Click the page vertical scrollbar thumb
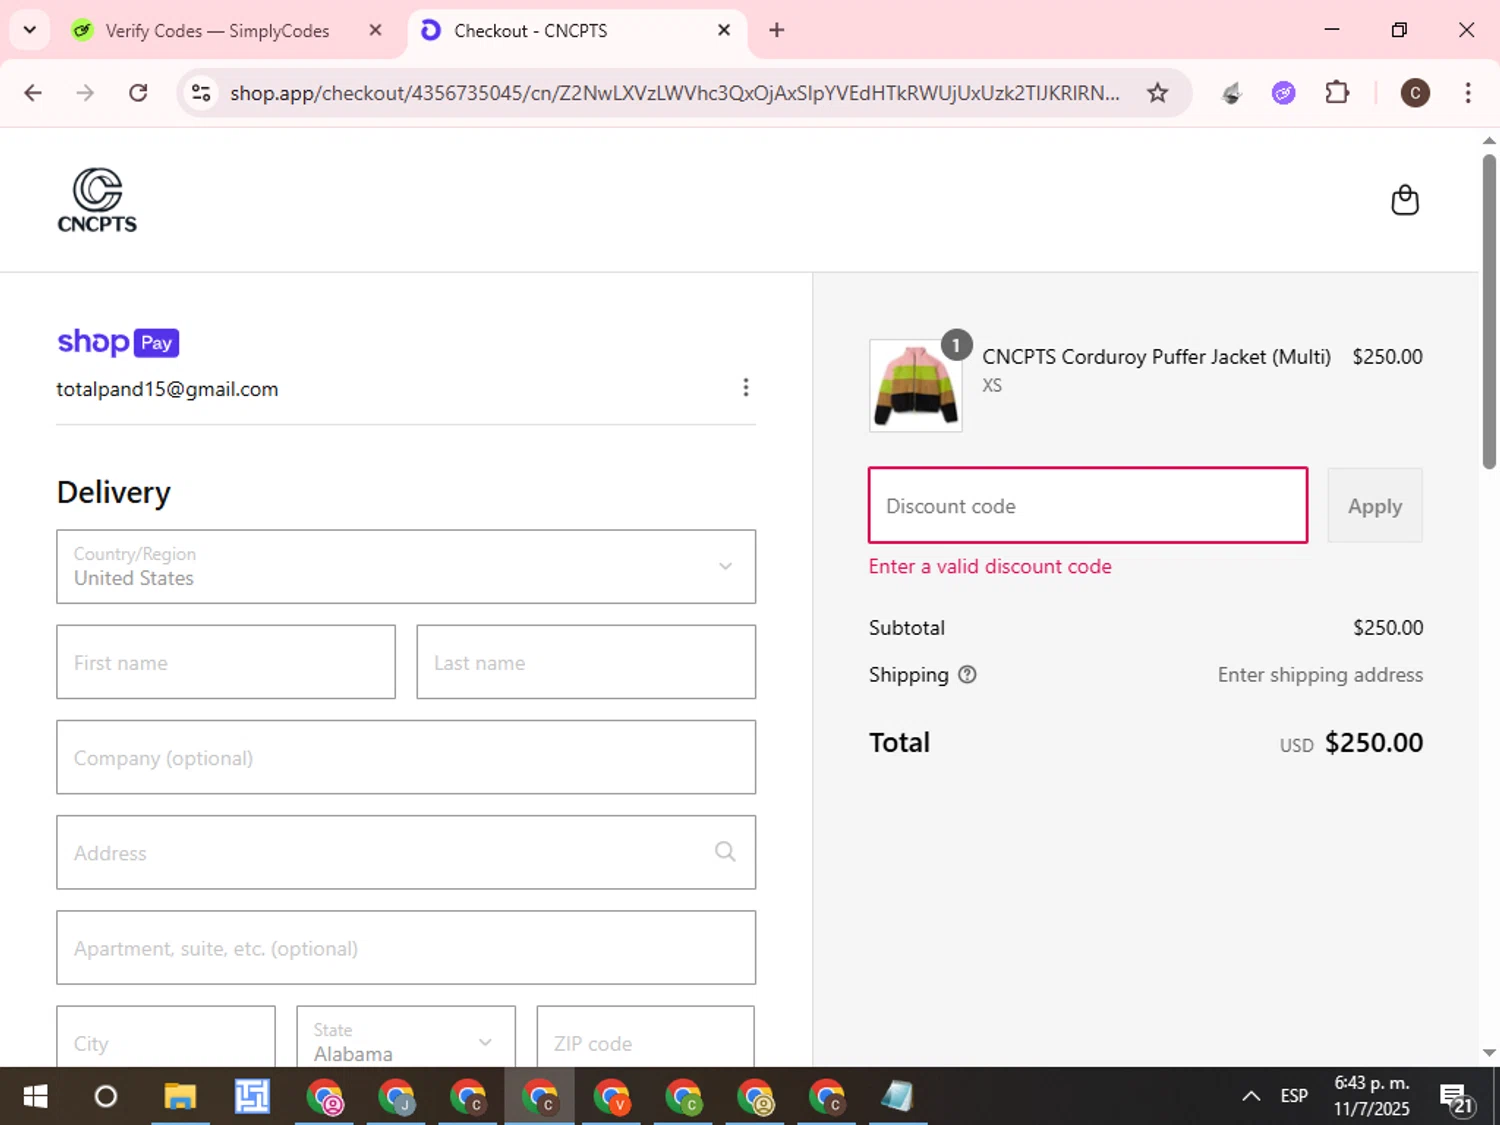 (1489, 310)
